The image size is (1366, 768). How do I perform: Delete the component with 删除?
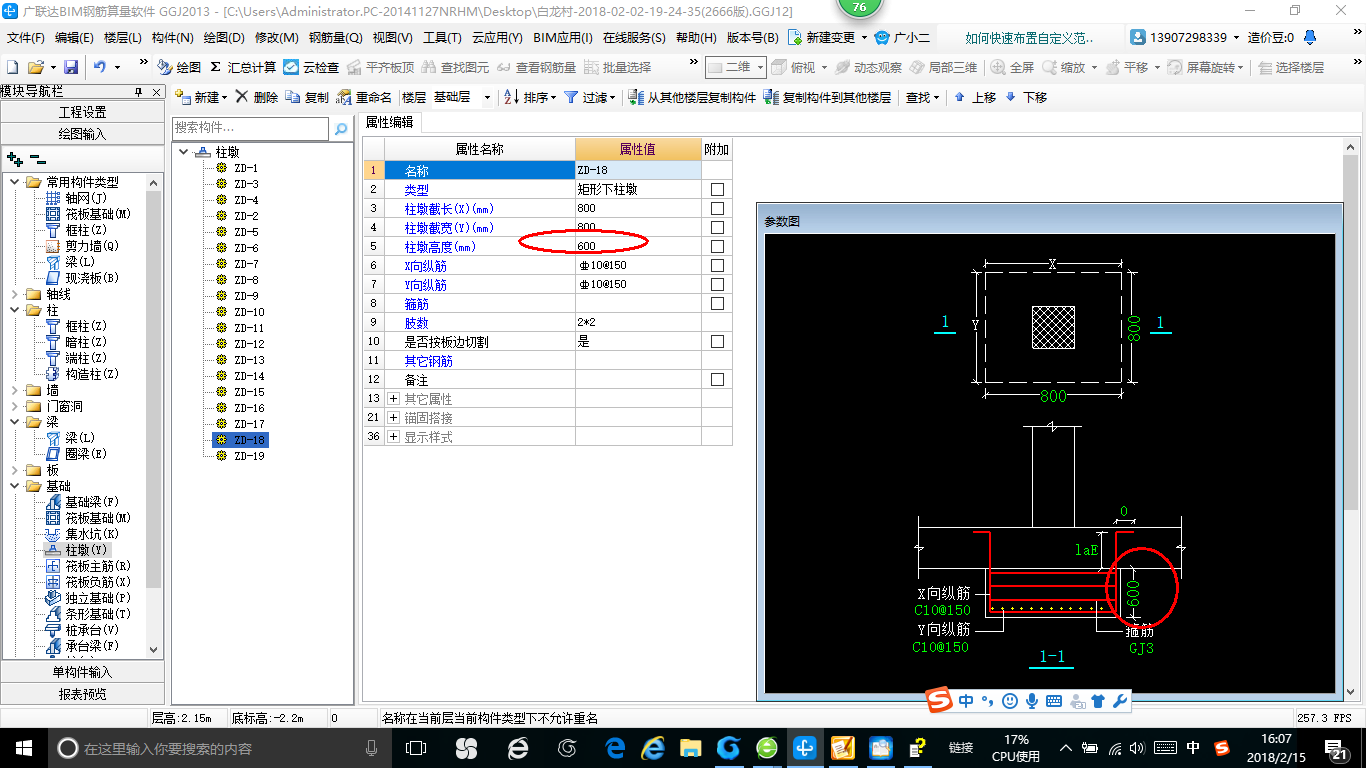click(x=257, y=97)
